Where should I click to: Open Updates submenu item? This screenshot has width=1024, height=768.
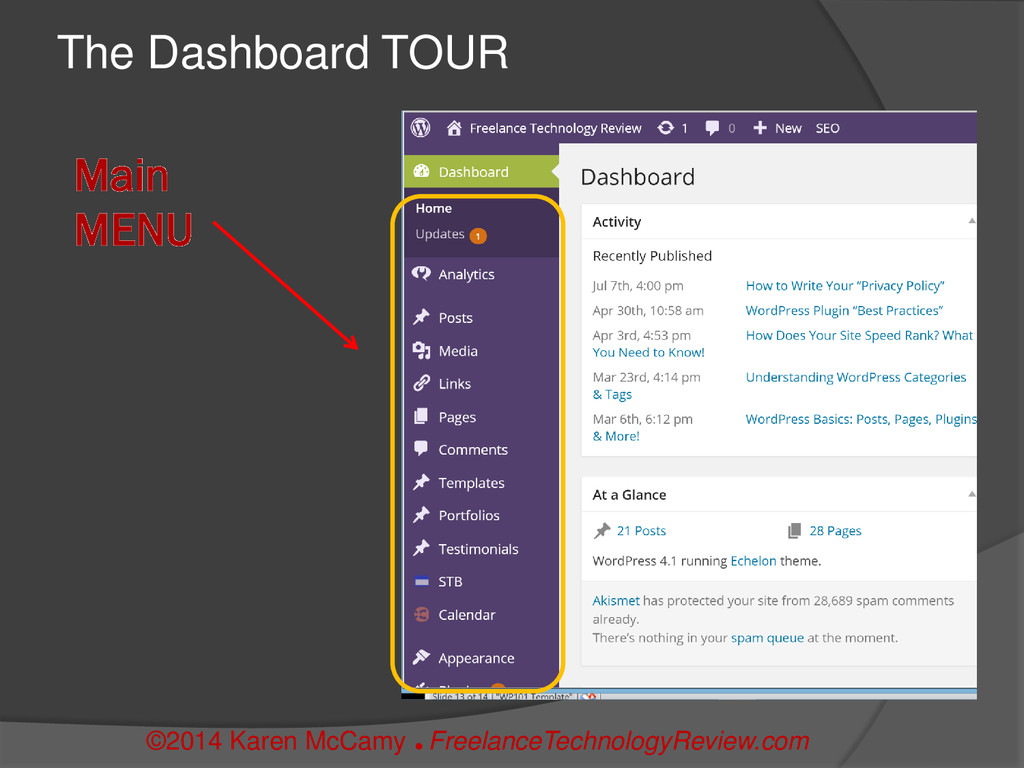440,234
